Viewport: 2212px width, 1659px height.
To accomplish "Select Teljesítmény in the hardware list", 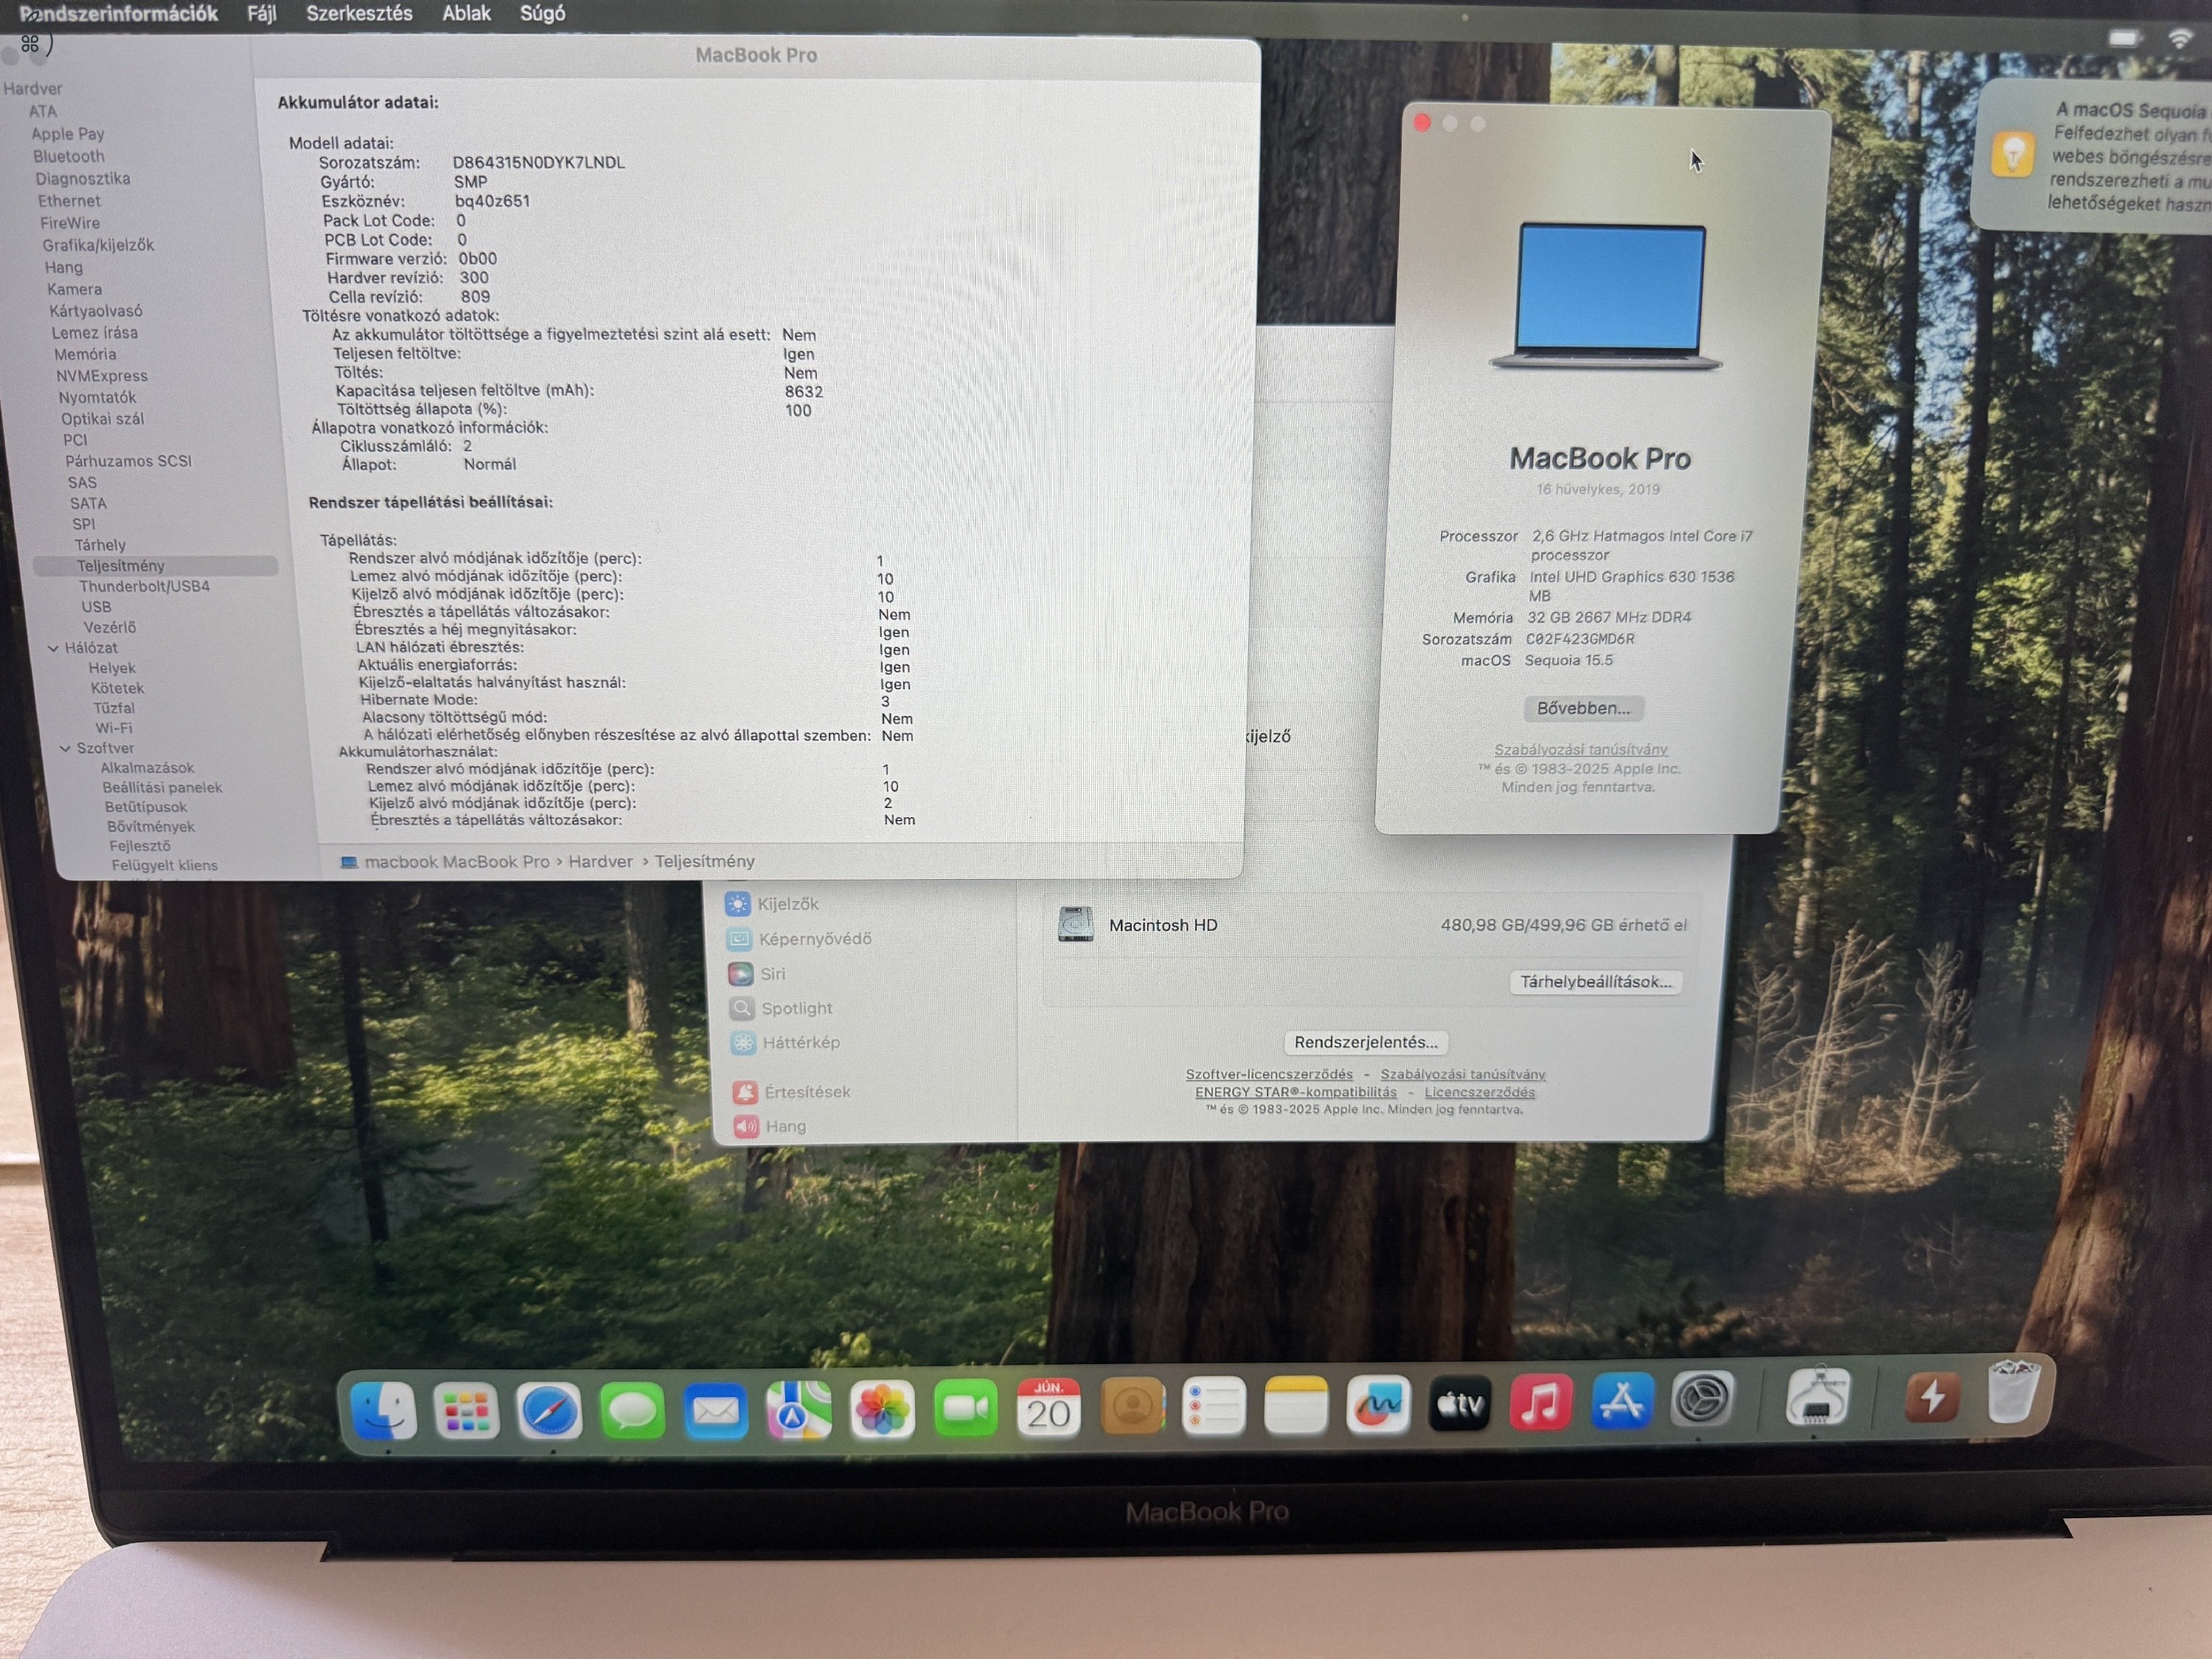I will point(155,566).
